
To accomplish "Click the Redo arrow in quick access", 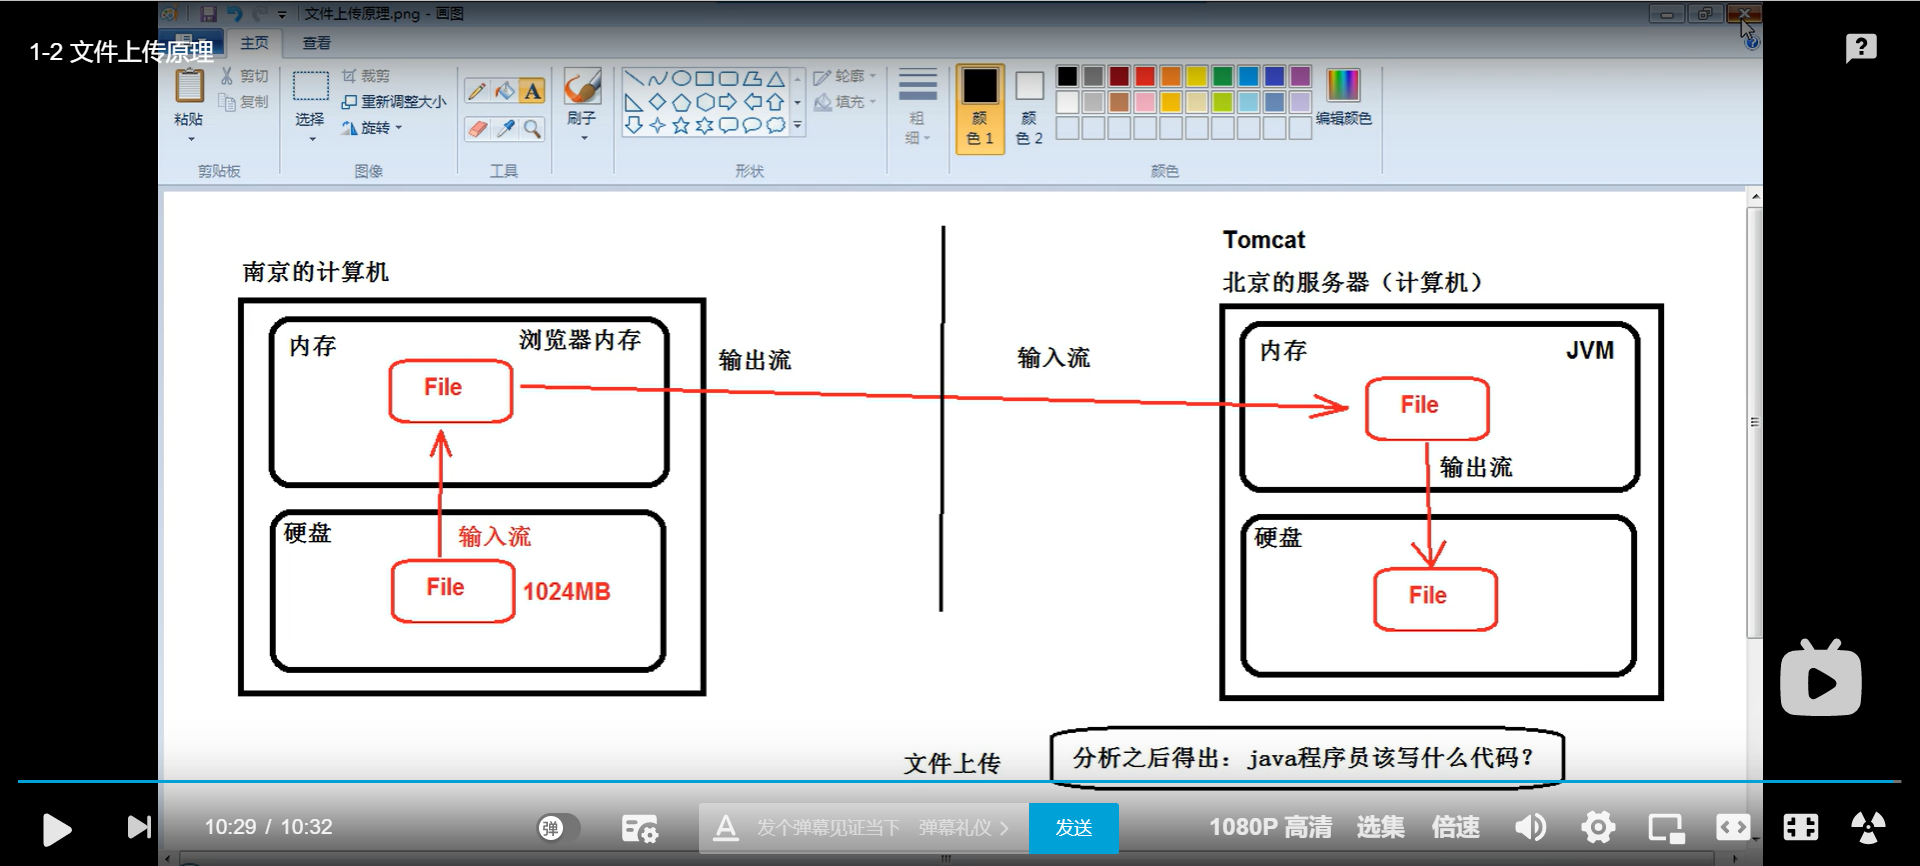I will tap(259, 14).
